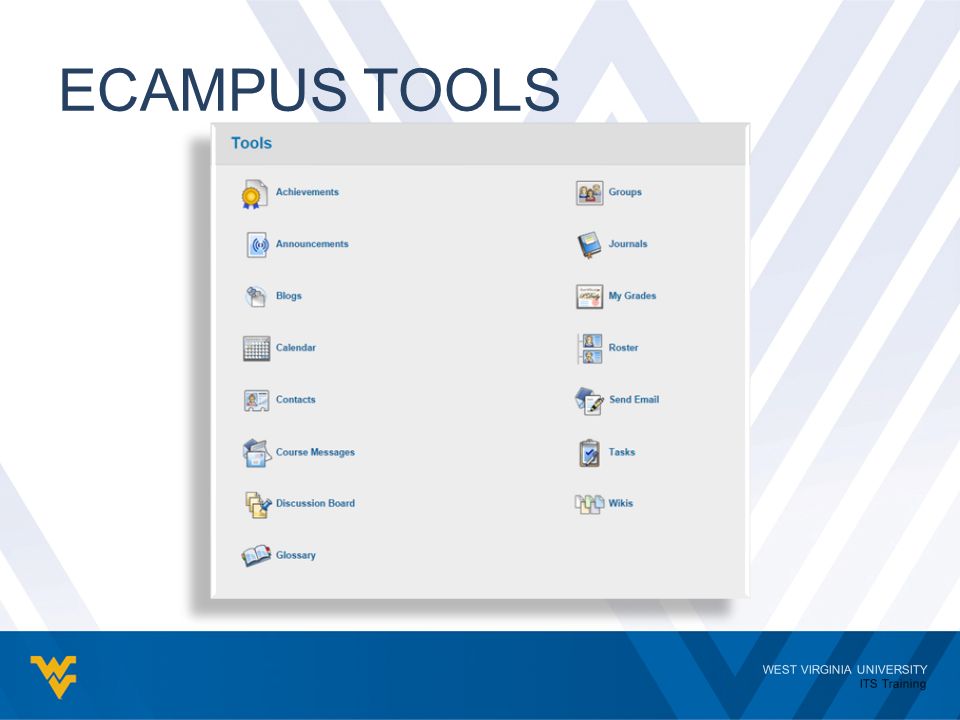This screenshot has height=720, width=960.
Task: Click the WVU flying logo
Action: pos(54,677)
